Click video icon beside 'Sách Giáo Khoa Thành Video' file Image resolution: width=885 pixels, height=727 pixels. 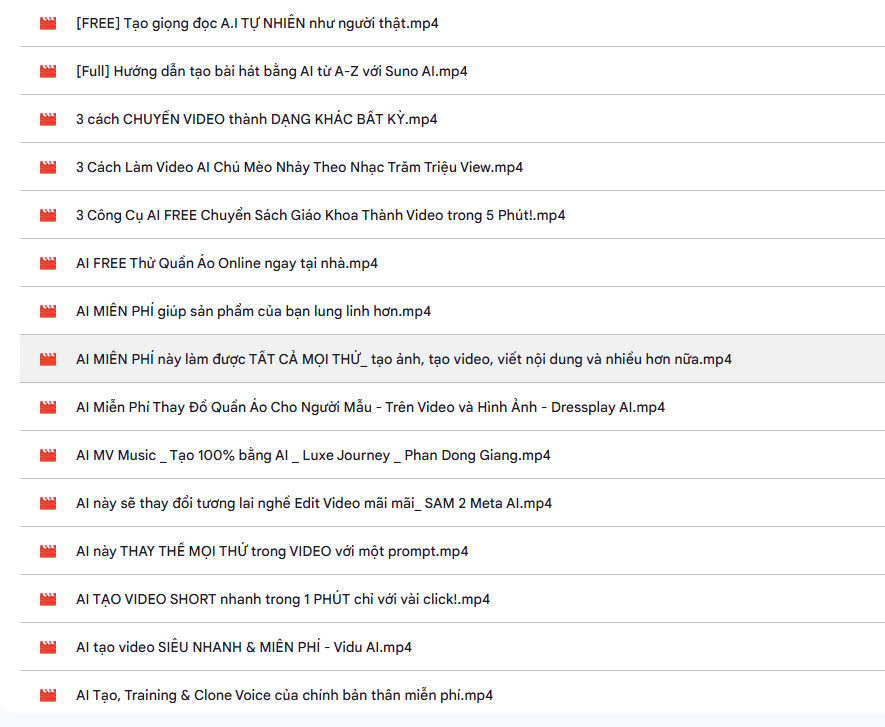[48, 215]
